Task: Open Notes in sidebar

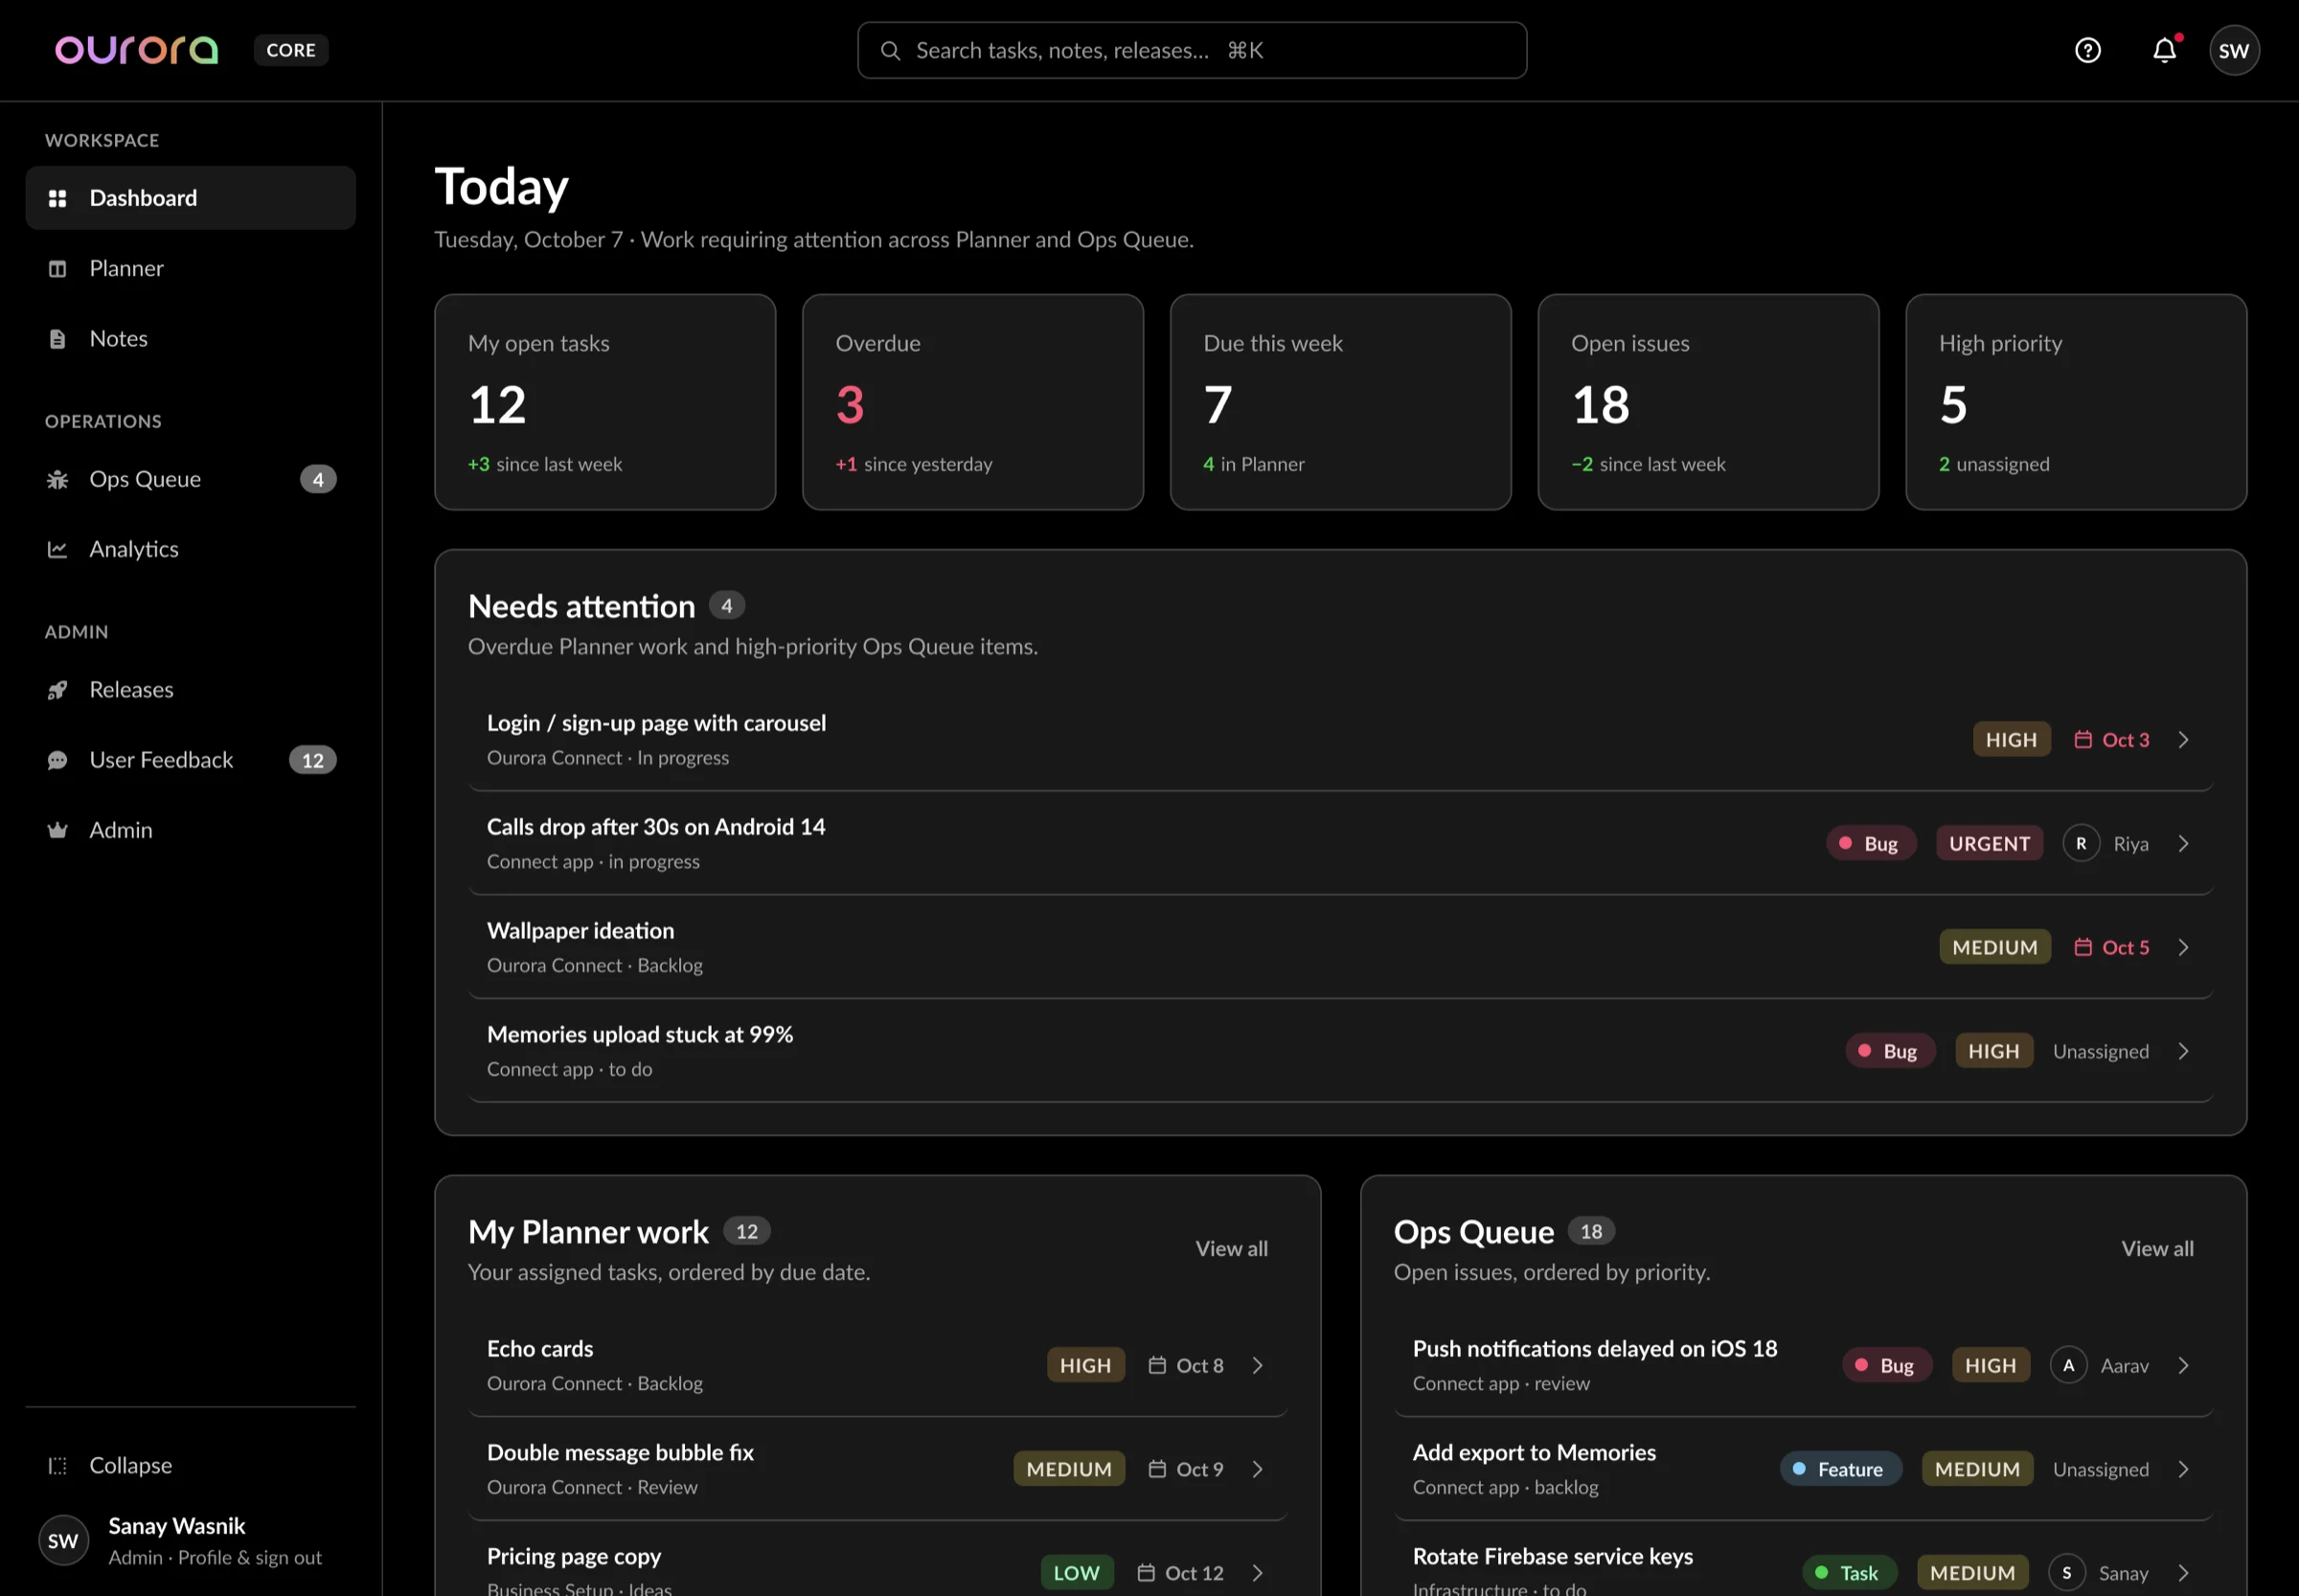Action: (190, 339)
